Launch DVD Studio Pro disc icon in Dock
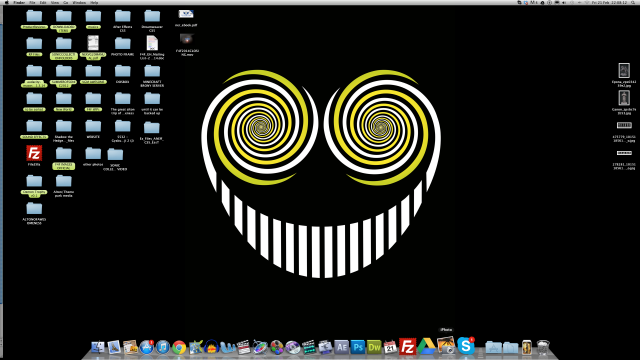The width and height of the screenshot is (640, 360). point(293,347)
